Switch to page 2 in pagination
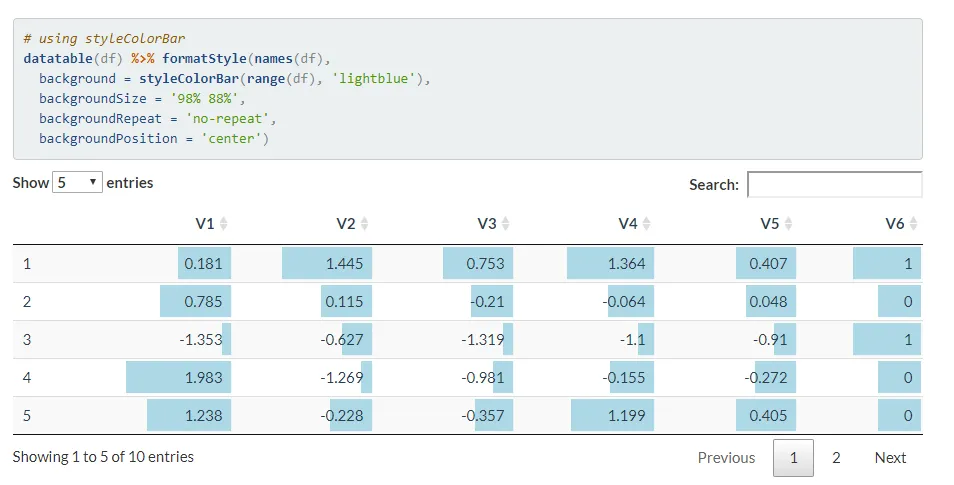Image resolution: width=954 pixels, height=485 pixels. [x=836, y=458]
